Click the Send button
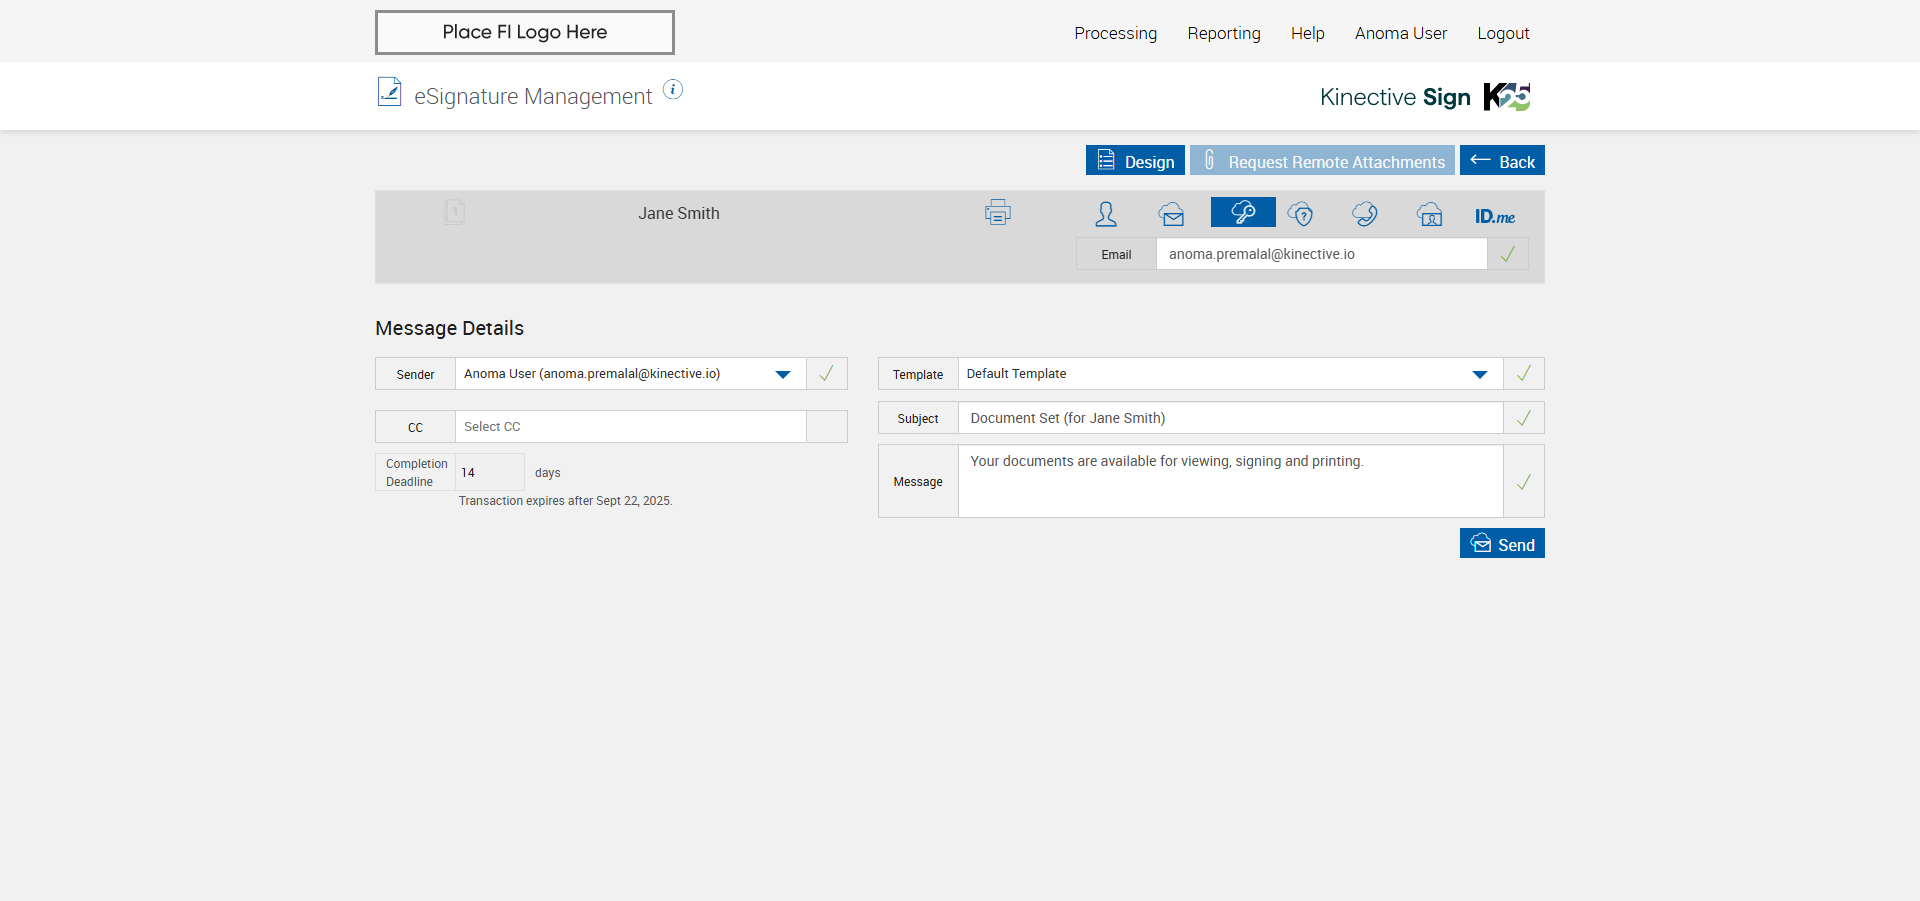The image size is (1920, 901). click(x=1501, y=544)
